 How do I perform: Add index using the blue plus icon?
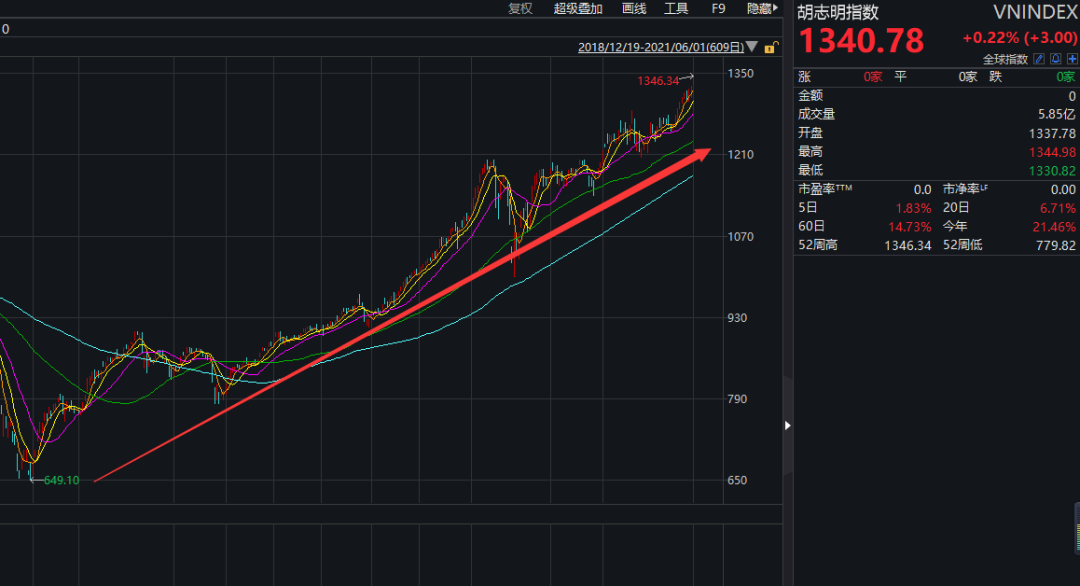[1072, 59]
